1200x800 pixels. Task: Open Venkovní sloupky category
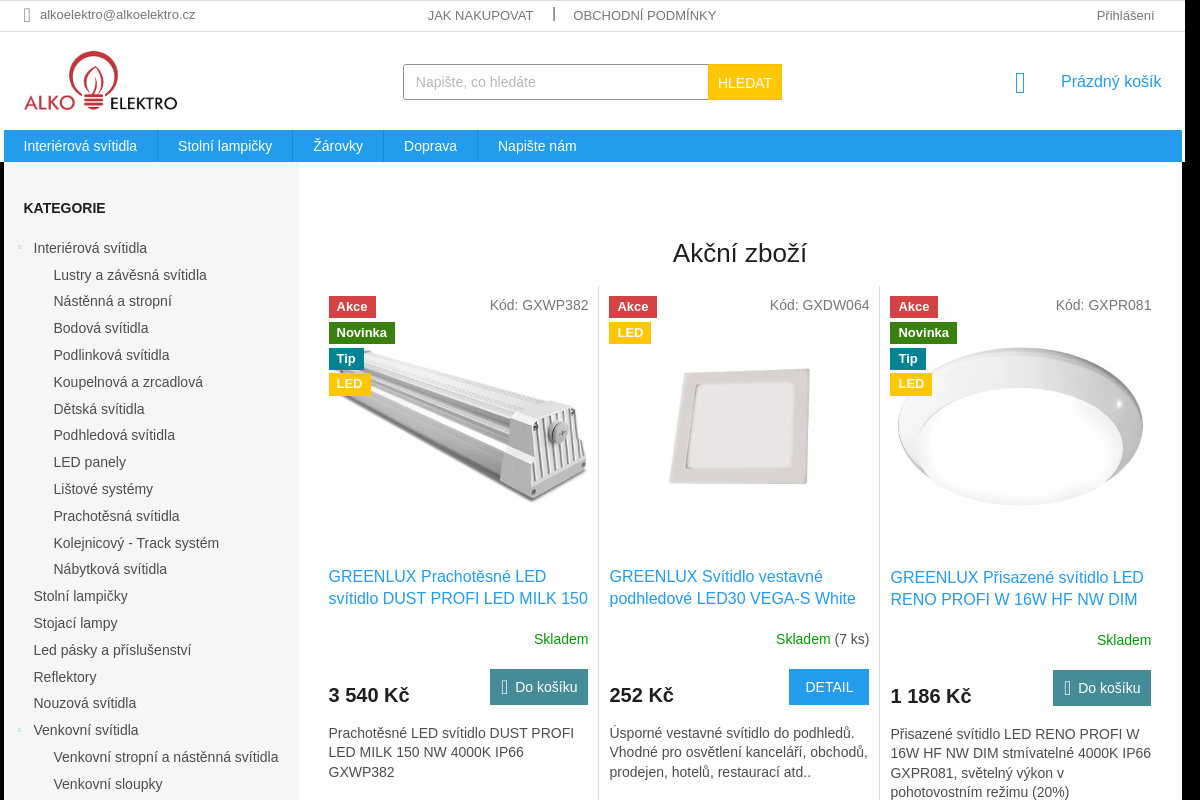(108, 784)
